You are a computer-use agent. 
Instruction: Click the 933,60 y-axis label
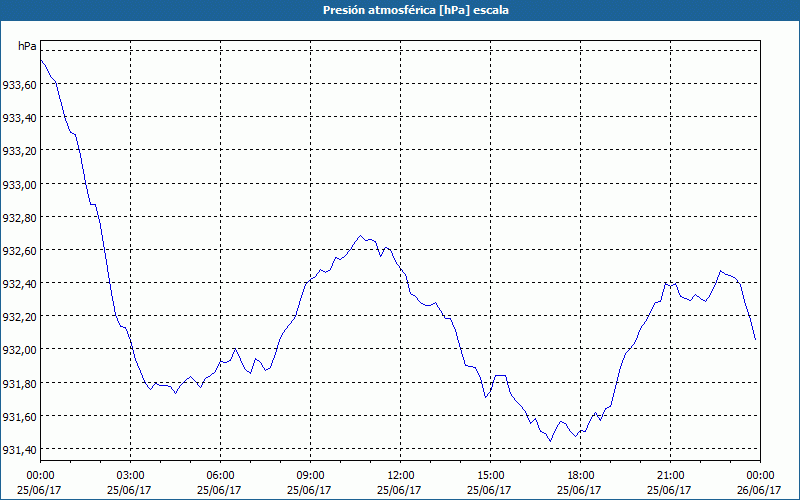tap(19, 85)
